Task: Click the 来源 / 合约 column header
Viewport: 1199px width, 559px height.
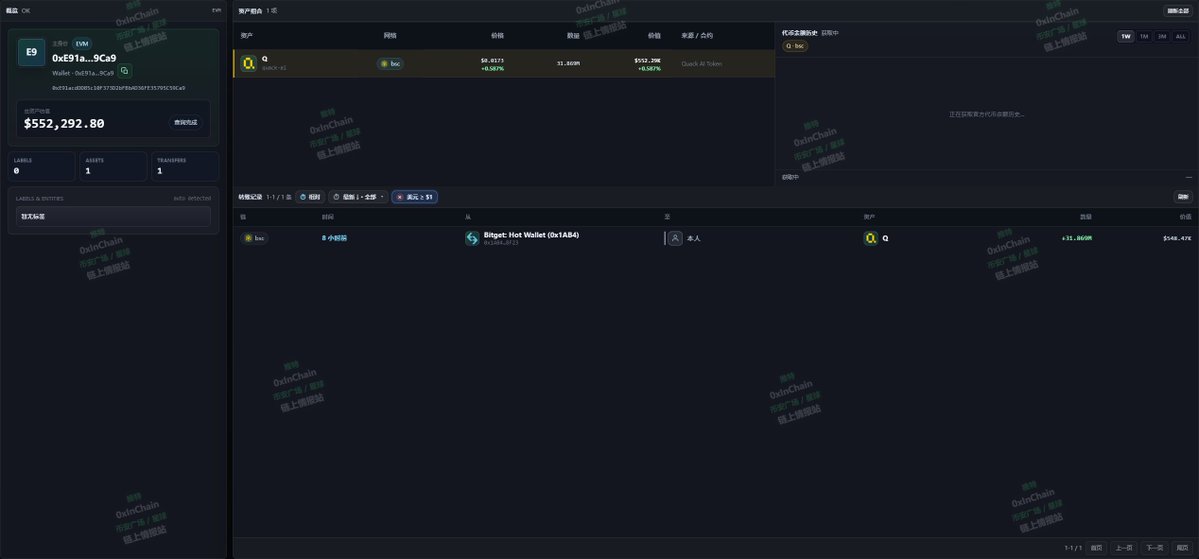Action: pos(697,36)
